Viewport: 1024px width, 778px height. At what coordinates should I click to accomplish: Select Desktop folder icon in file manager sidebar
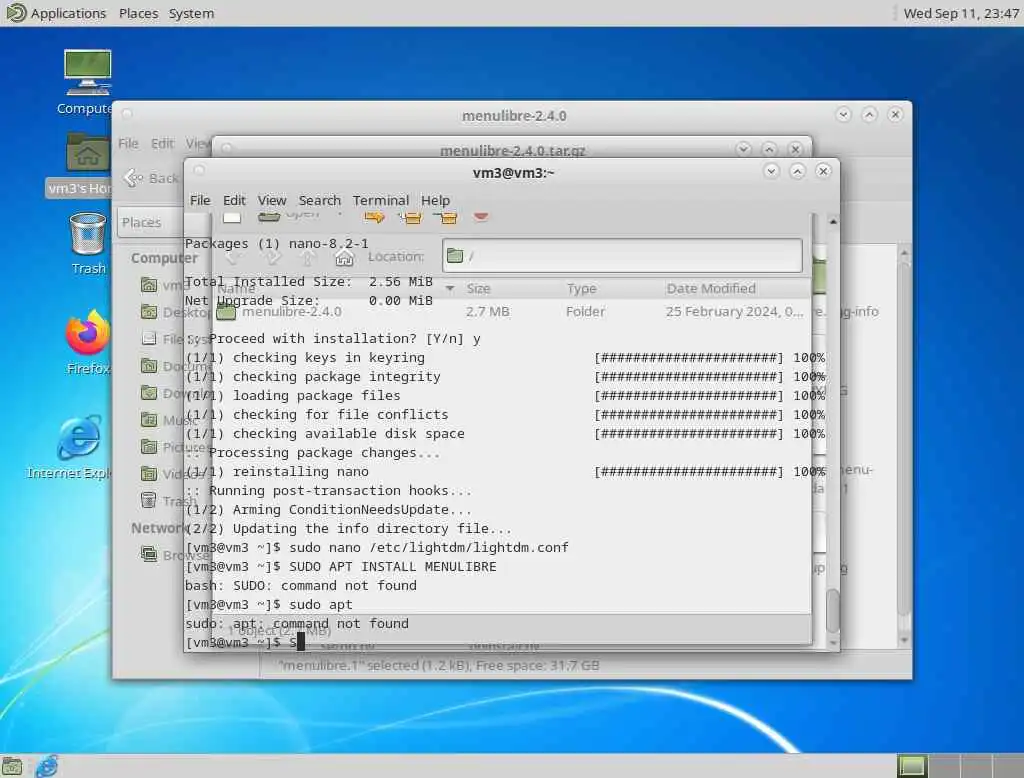tap(149, 312)
